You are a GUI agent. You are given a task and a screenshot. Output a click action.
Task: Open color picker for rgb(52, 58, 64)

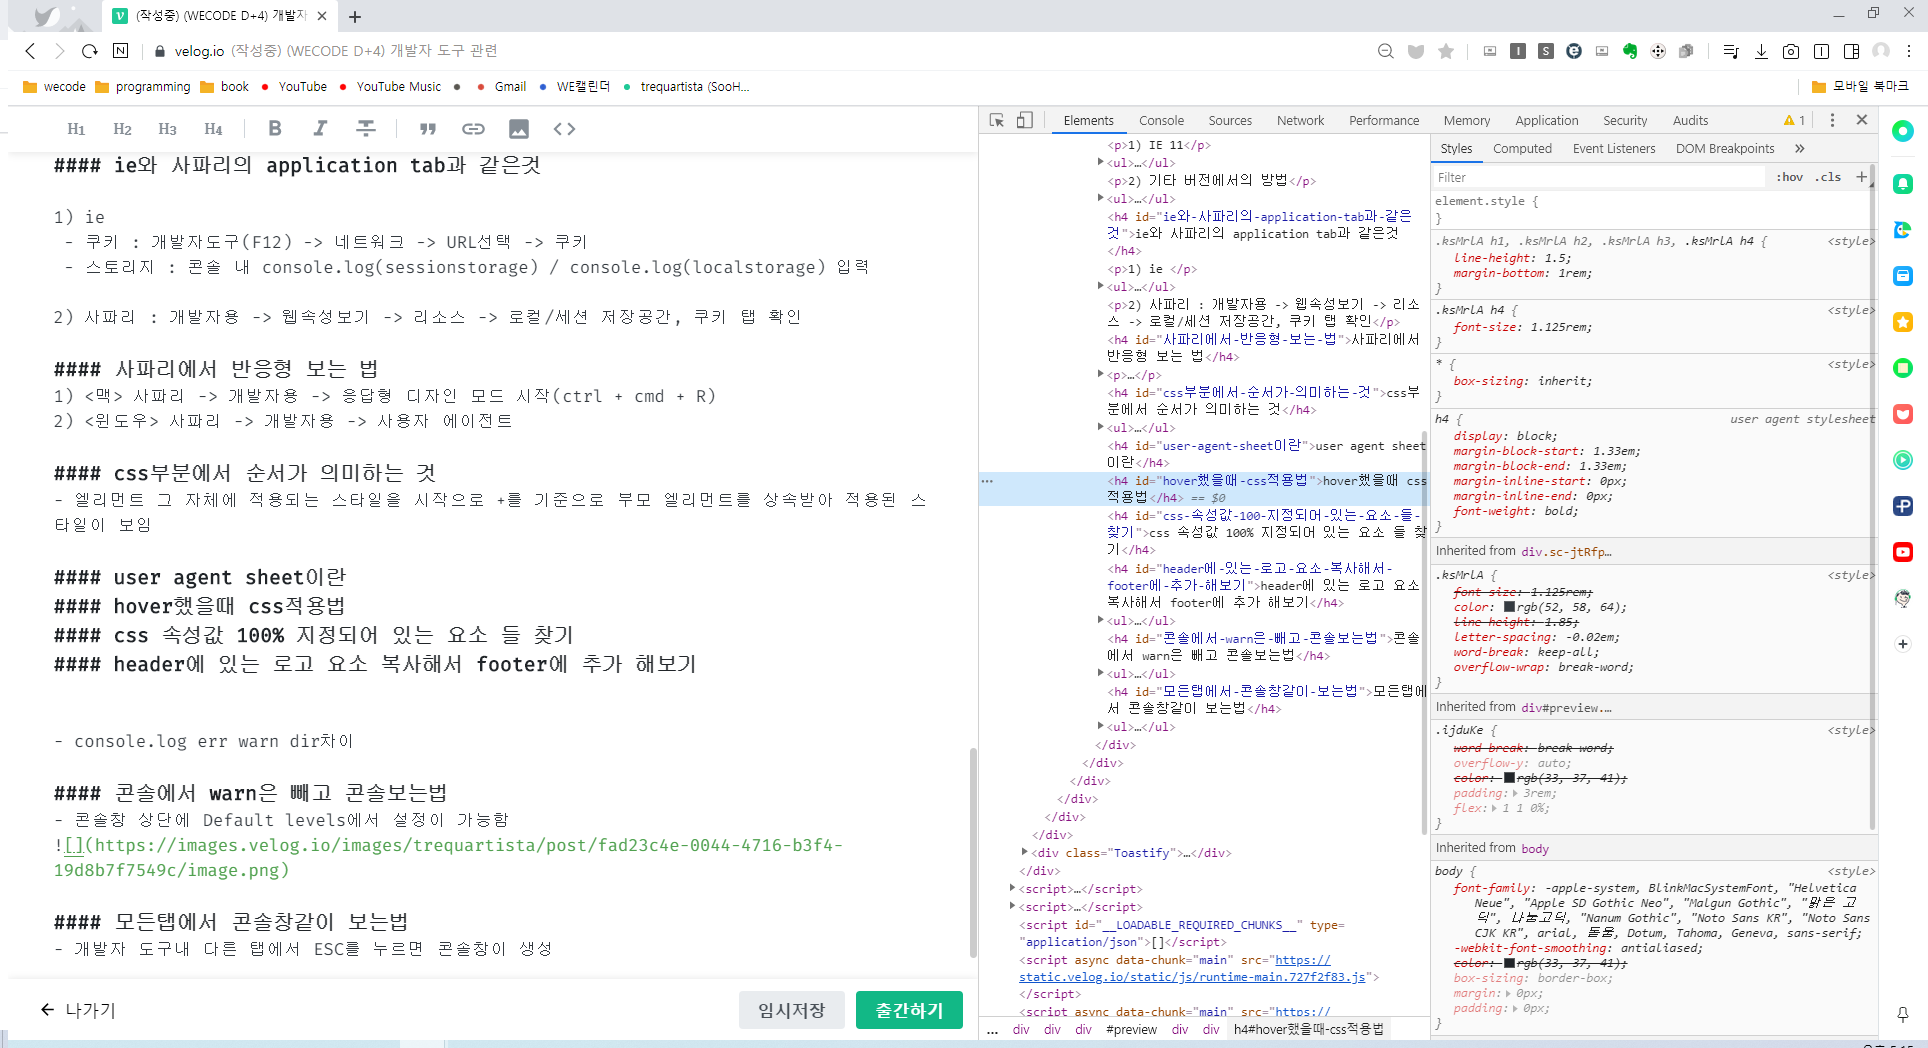pyautogui.click(x=1509, y=606)
